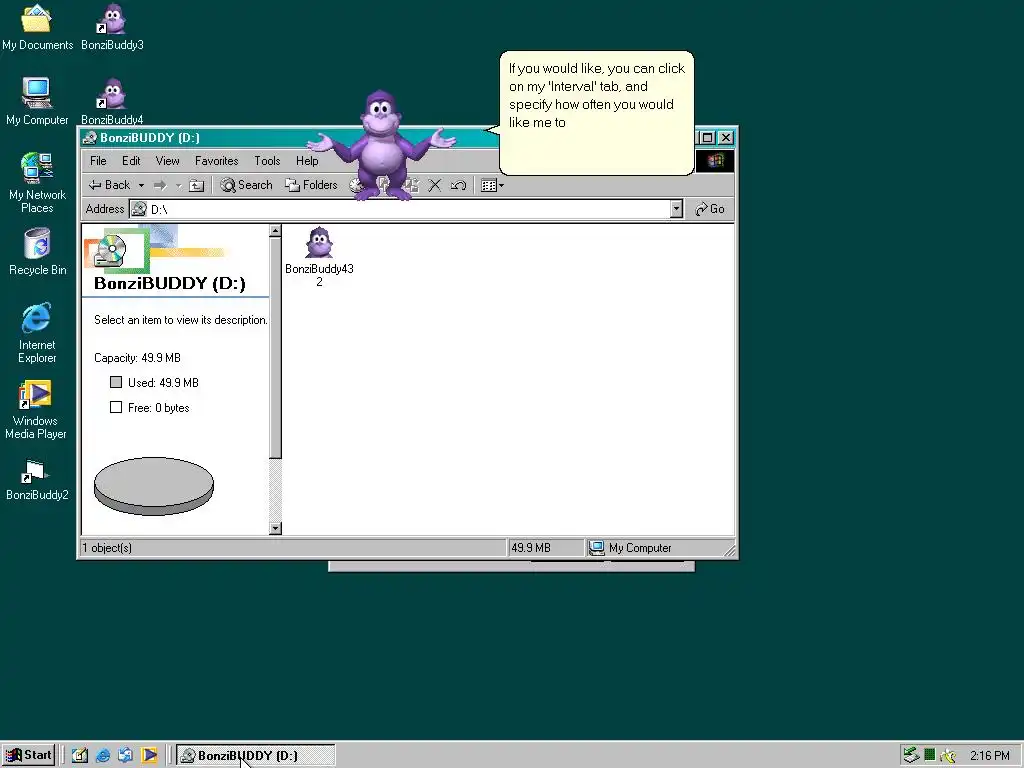Maximize the BonziBUDDY (D:) window
The height and width of the screenshot is (768, 1024).
(x=707, y=138)
